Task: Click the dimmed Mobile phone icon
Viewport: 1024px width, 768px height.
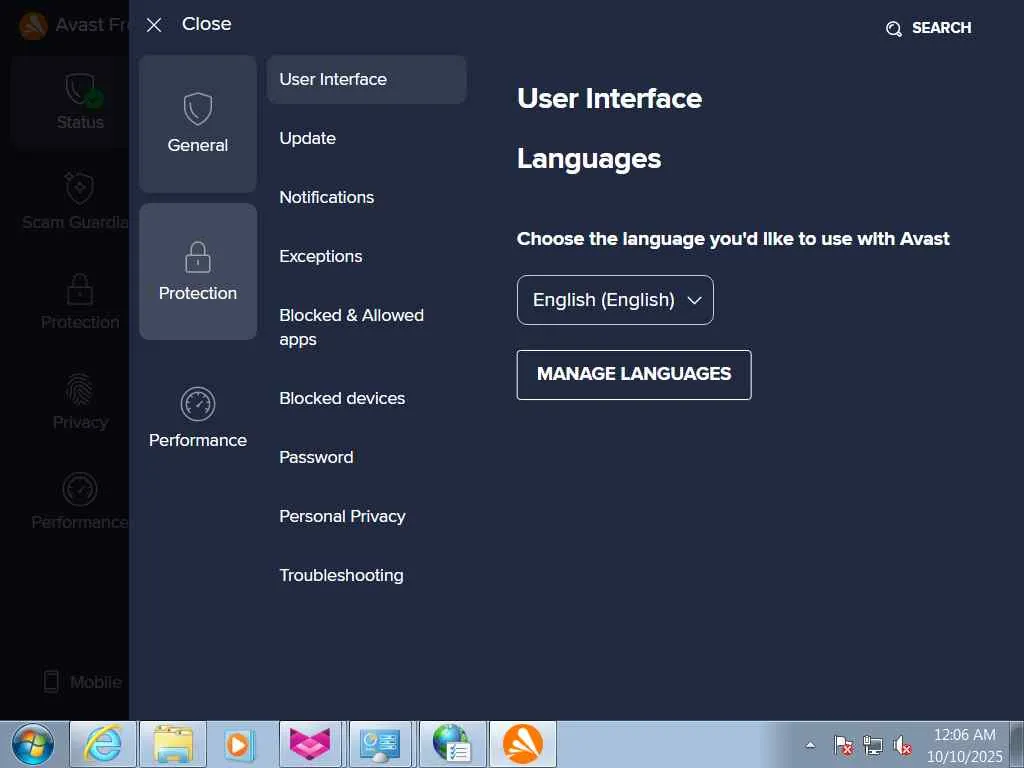Action: click(x=52, y=681)
